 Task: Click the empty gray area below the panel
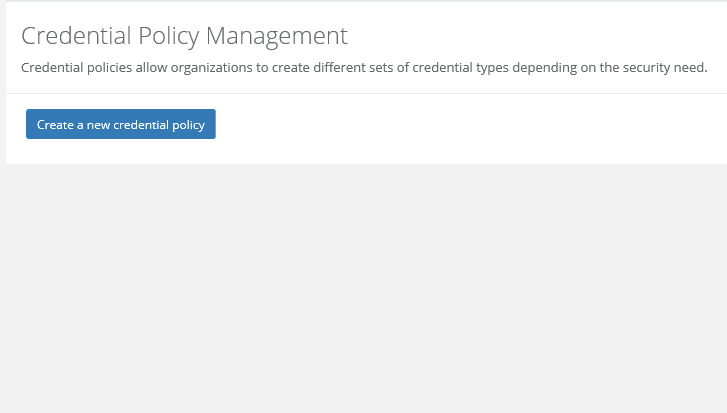(364, 290)
